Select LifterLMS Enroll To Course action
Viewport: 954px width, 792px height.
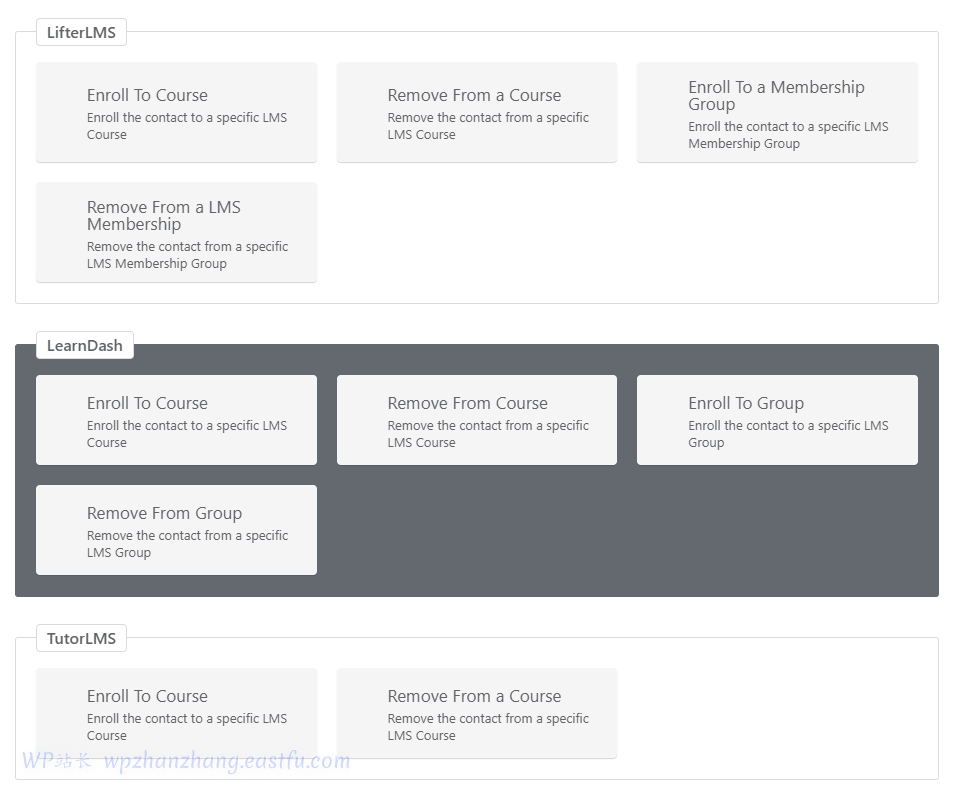176,112
